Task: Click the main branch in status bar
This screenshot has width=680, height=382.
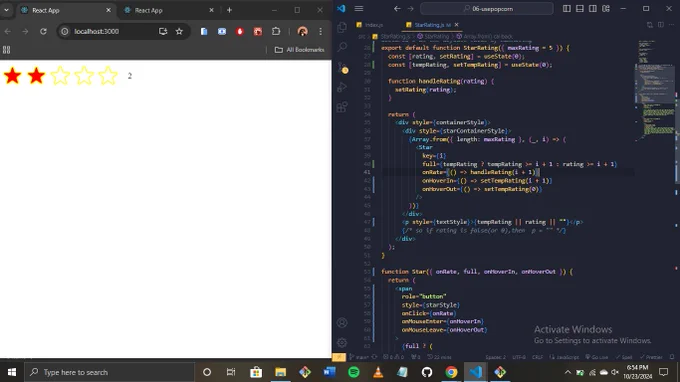Action: [359, 357]
